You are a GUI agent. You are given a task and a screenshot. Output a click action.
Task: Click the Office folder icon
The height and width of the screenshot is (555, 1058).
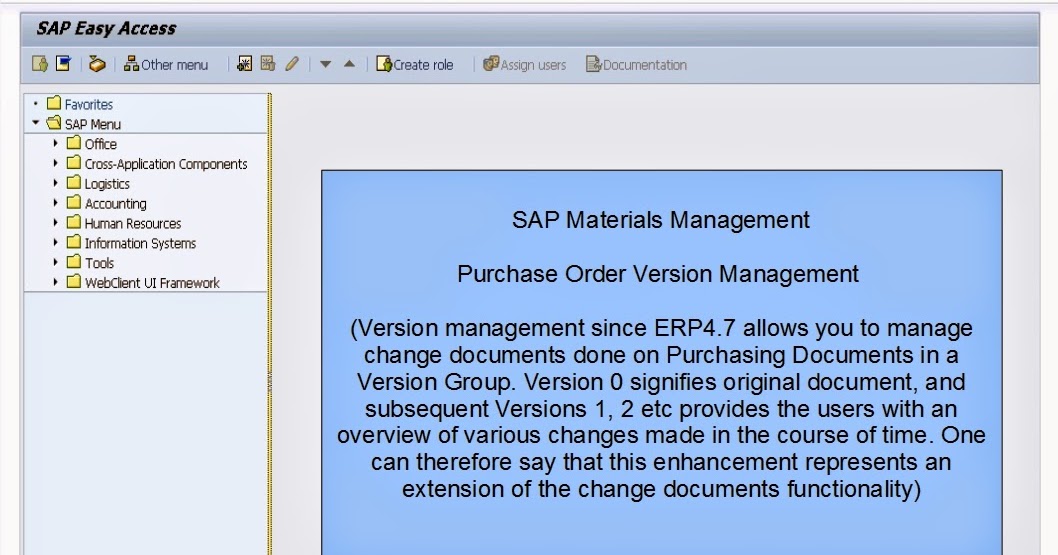click(x=74, y=143)
